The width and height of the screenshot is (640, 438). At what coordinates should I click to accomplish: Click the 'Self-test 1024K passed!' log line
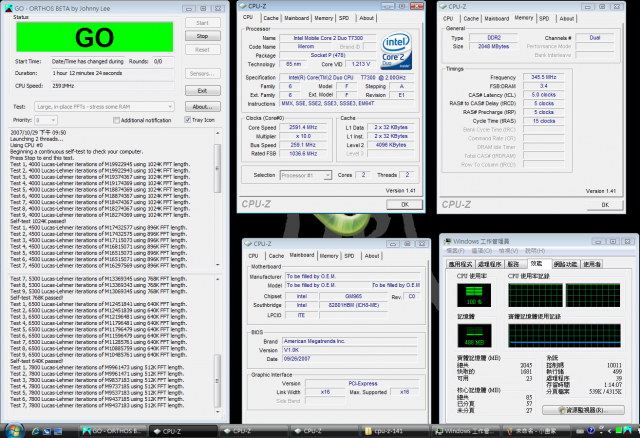(38, 221)
